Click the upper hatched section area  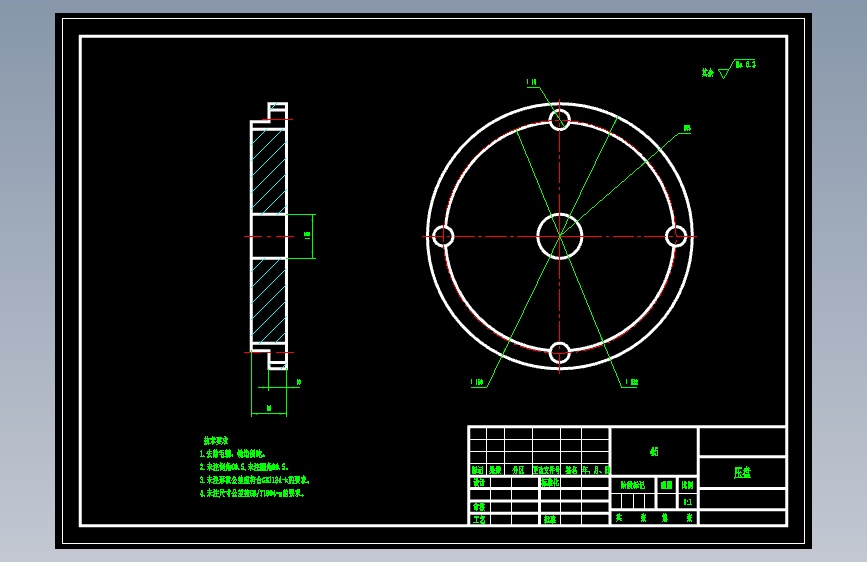(269, 171)
